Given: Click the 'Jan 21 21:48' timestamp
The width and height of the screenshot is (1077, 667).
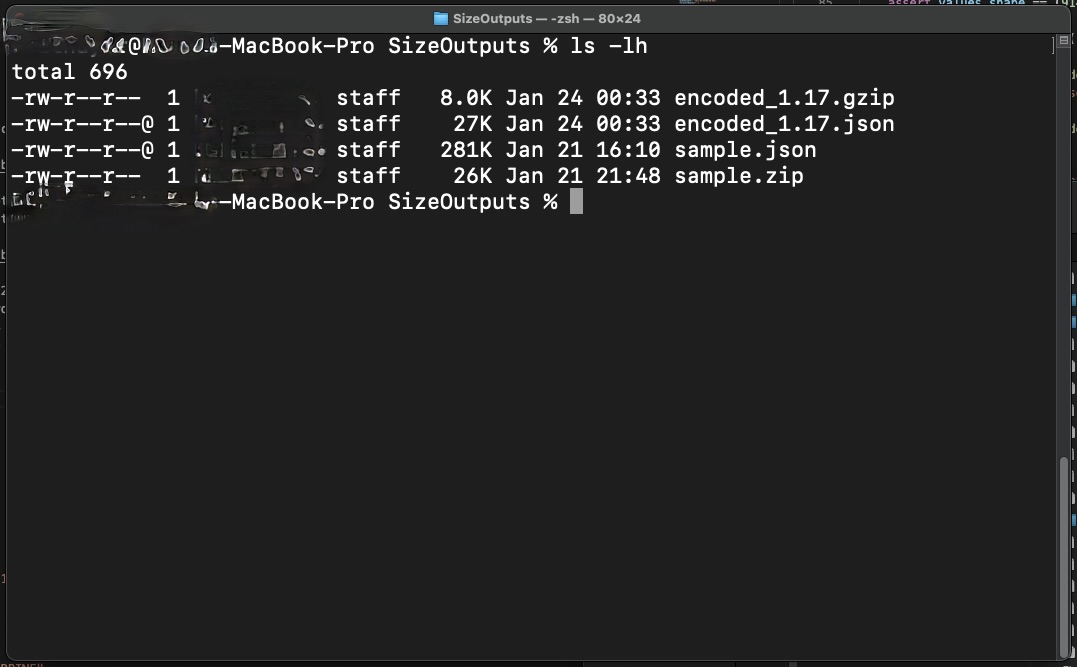Looking at the screenshot, I should (x=583, y=176).
